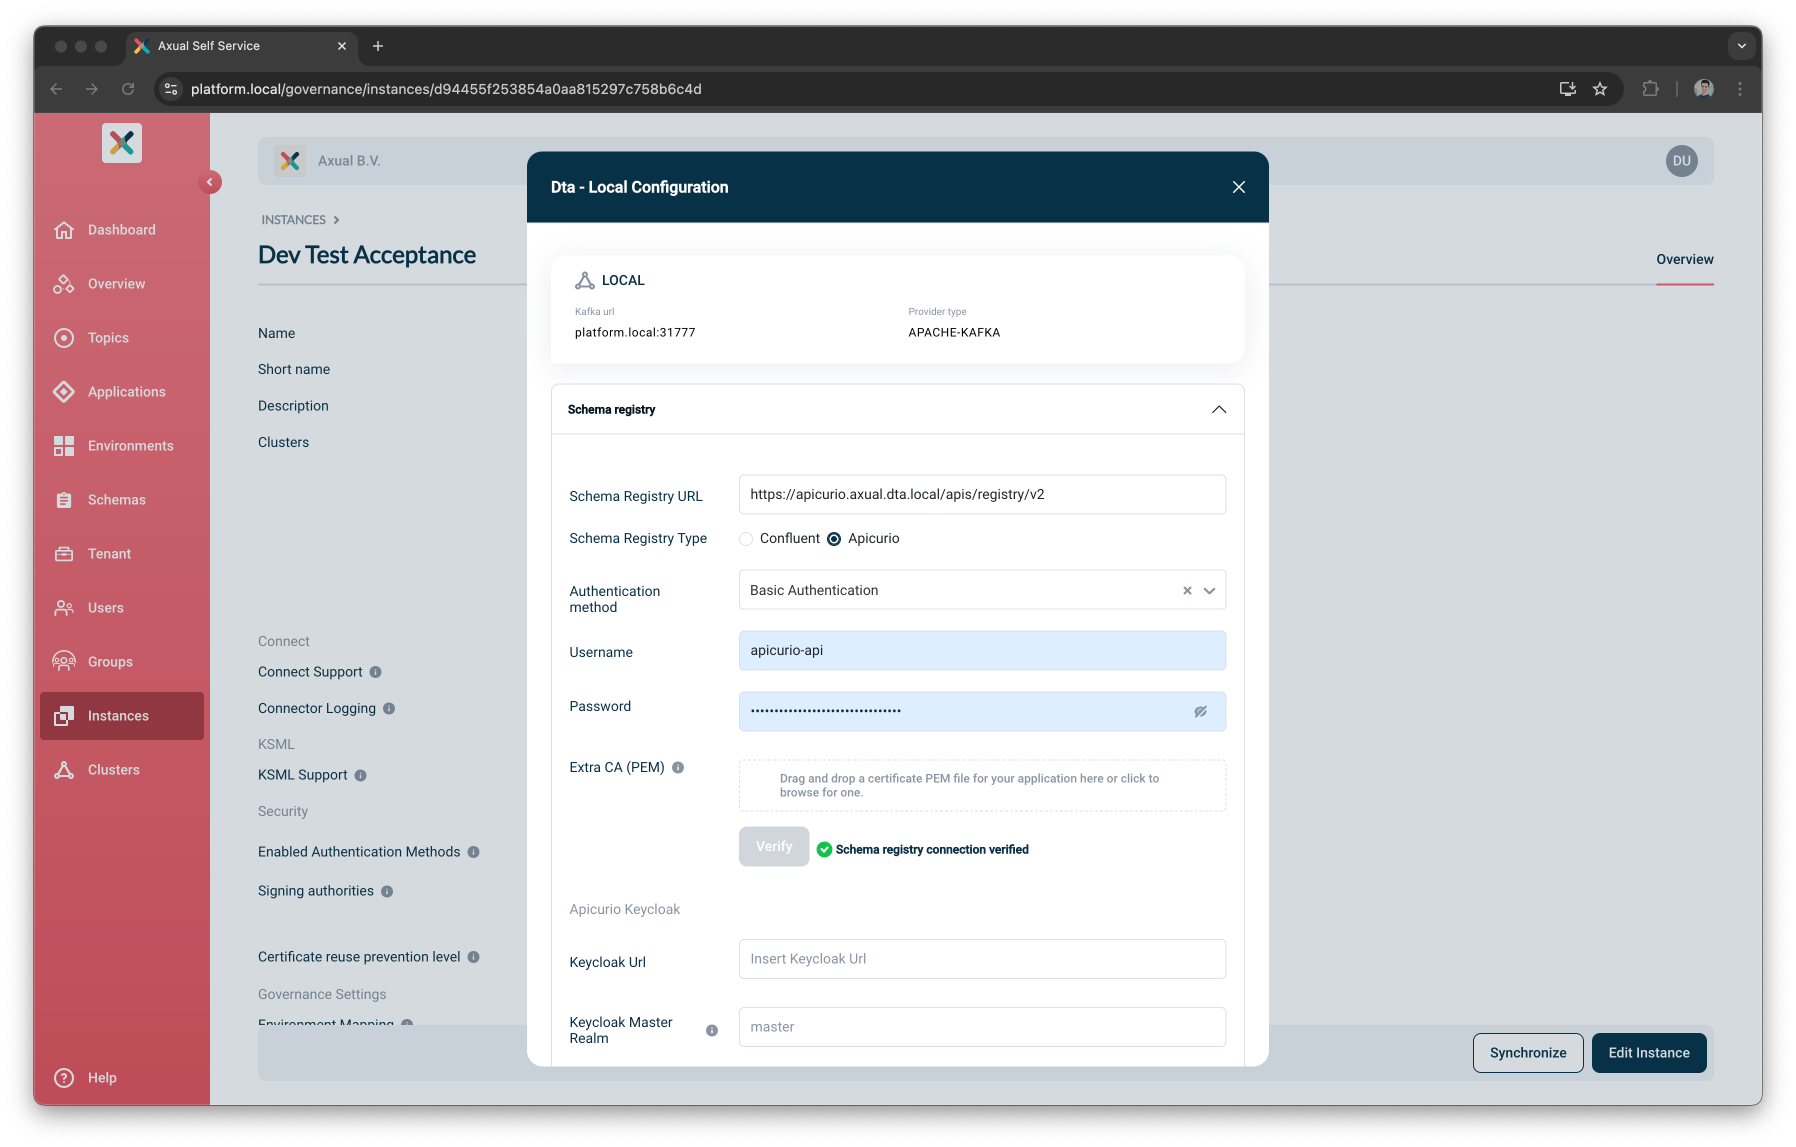Open Schemas in the sidebar
1796x1147 pixels.
point(121,500)
